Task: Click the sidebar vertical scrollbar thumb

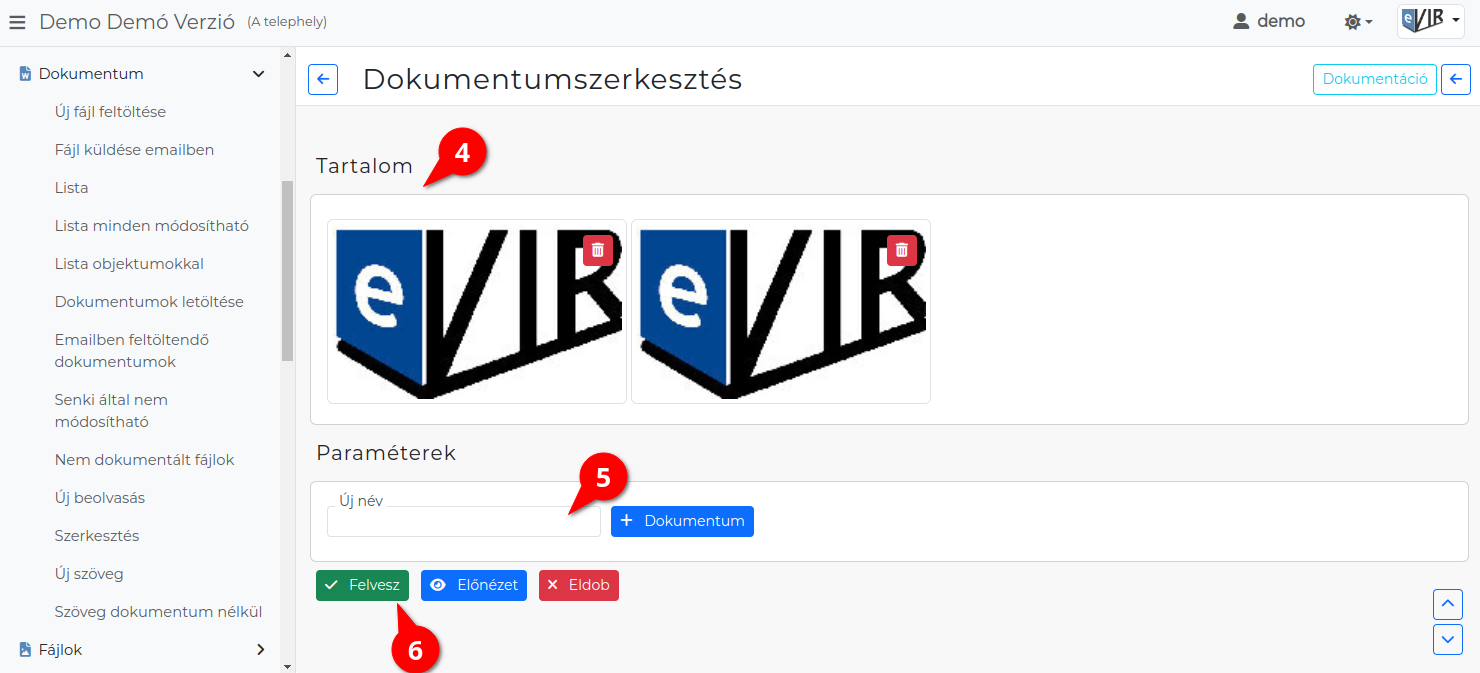Action: (288, 270)
